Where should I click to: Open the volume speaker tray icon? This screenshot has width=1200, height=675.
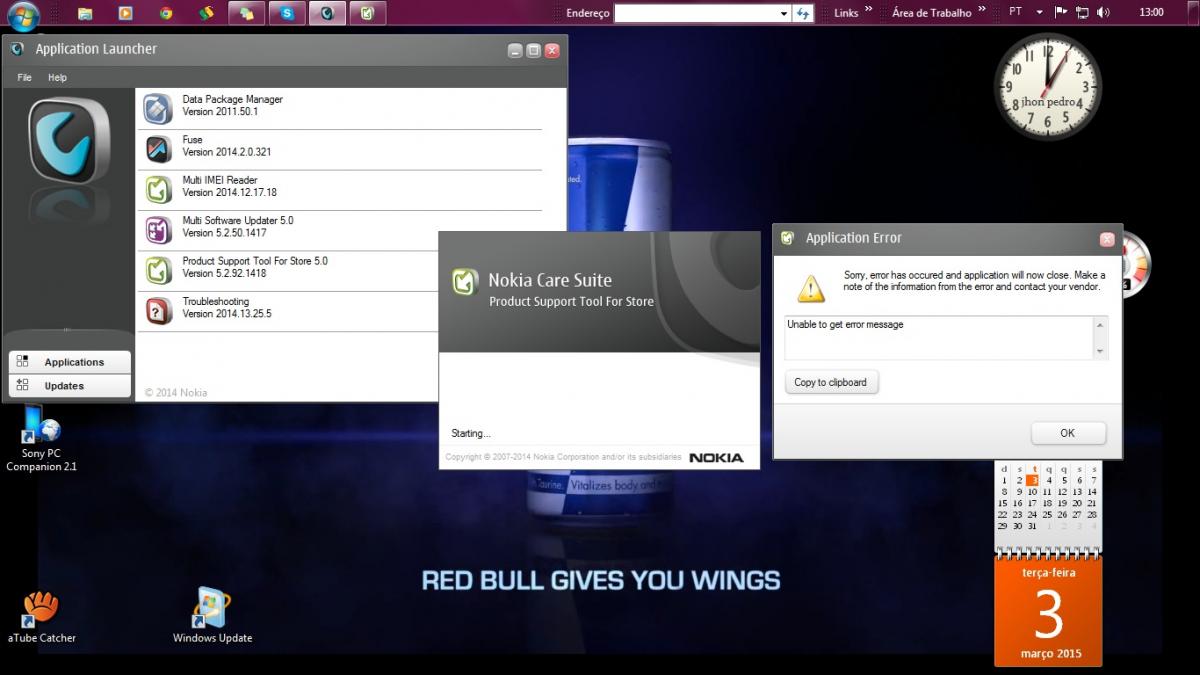tap(1103, 12)
